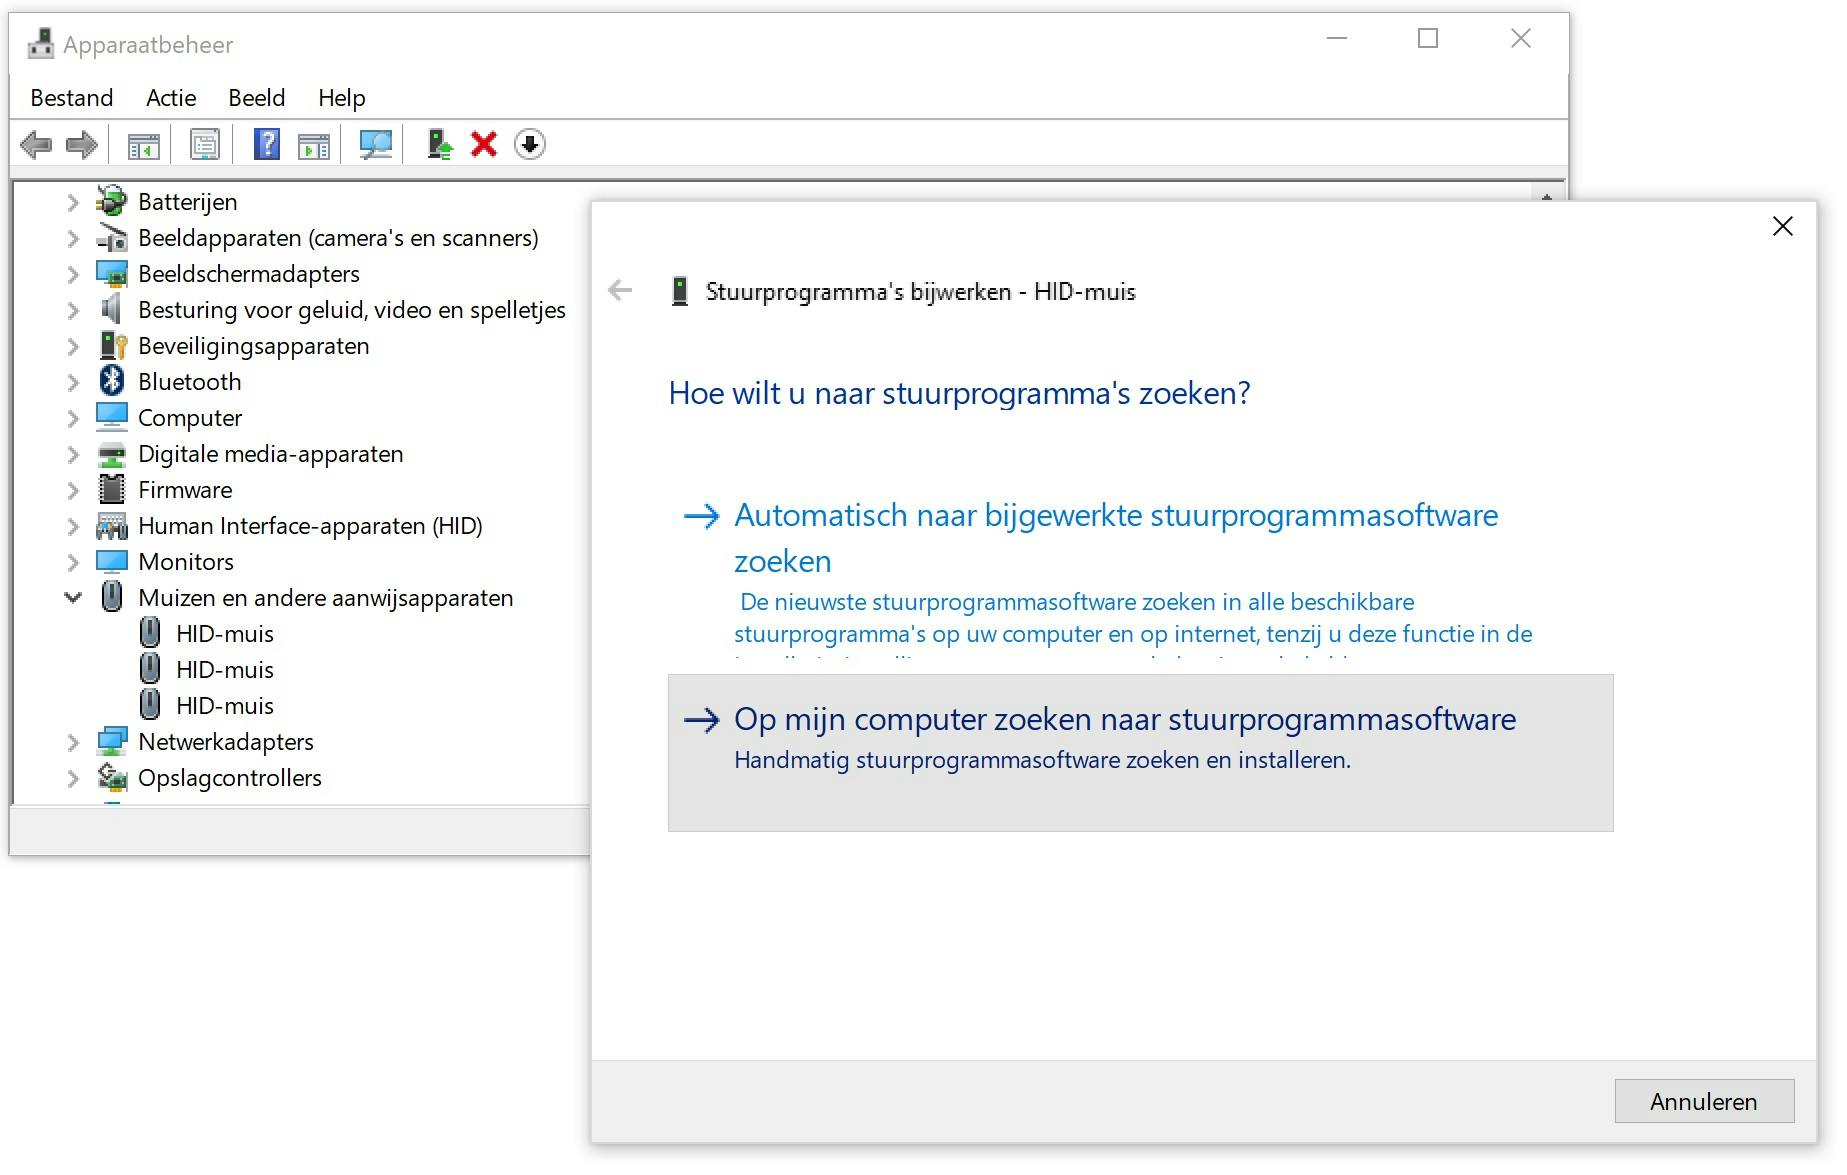This screenshot has height=1175, width=1847.
Task: Click the red X uninstall device icon
Action: 484,145
